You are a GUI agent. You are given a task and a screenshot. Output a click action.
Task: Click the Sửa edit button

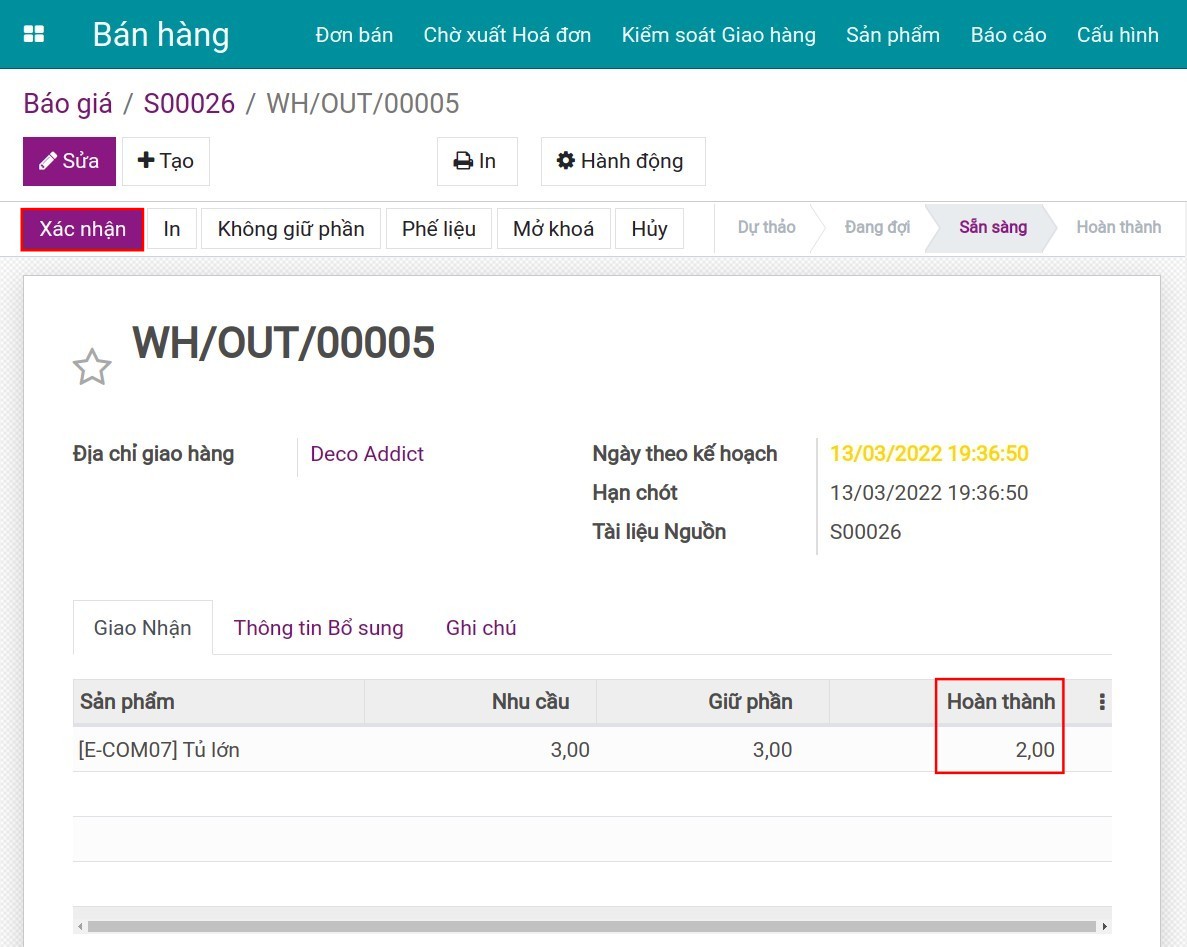point(70,161)
